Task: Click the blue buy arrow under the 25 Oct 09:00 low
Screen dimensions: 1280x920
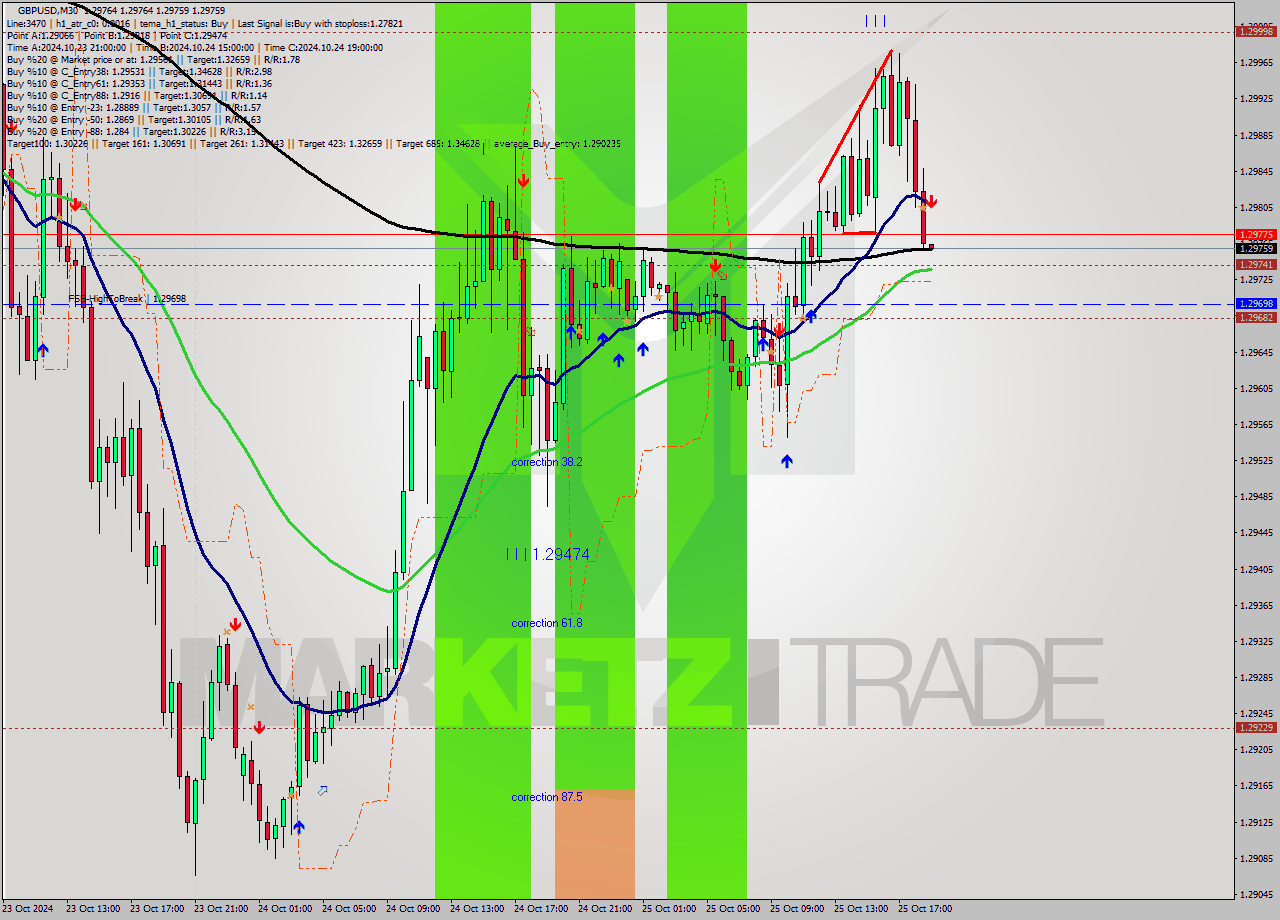Action: (x=787, y=461)
